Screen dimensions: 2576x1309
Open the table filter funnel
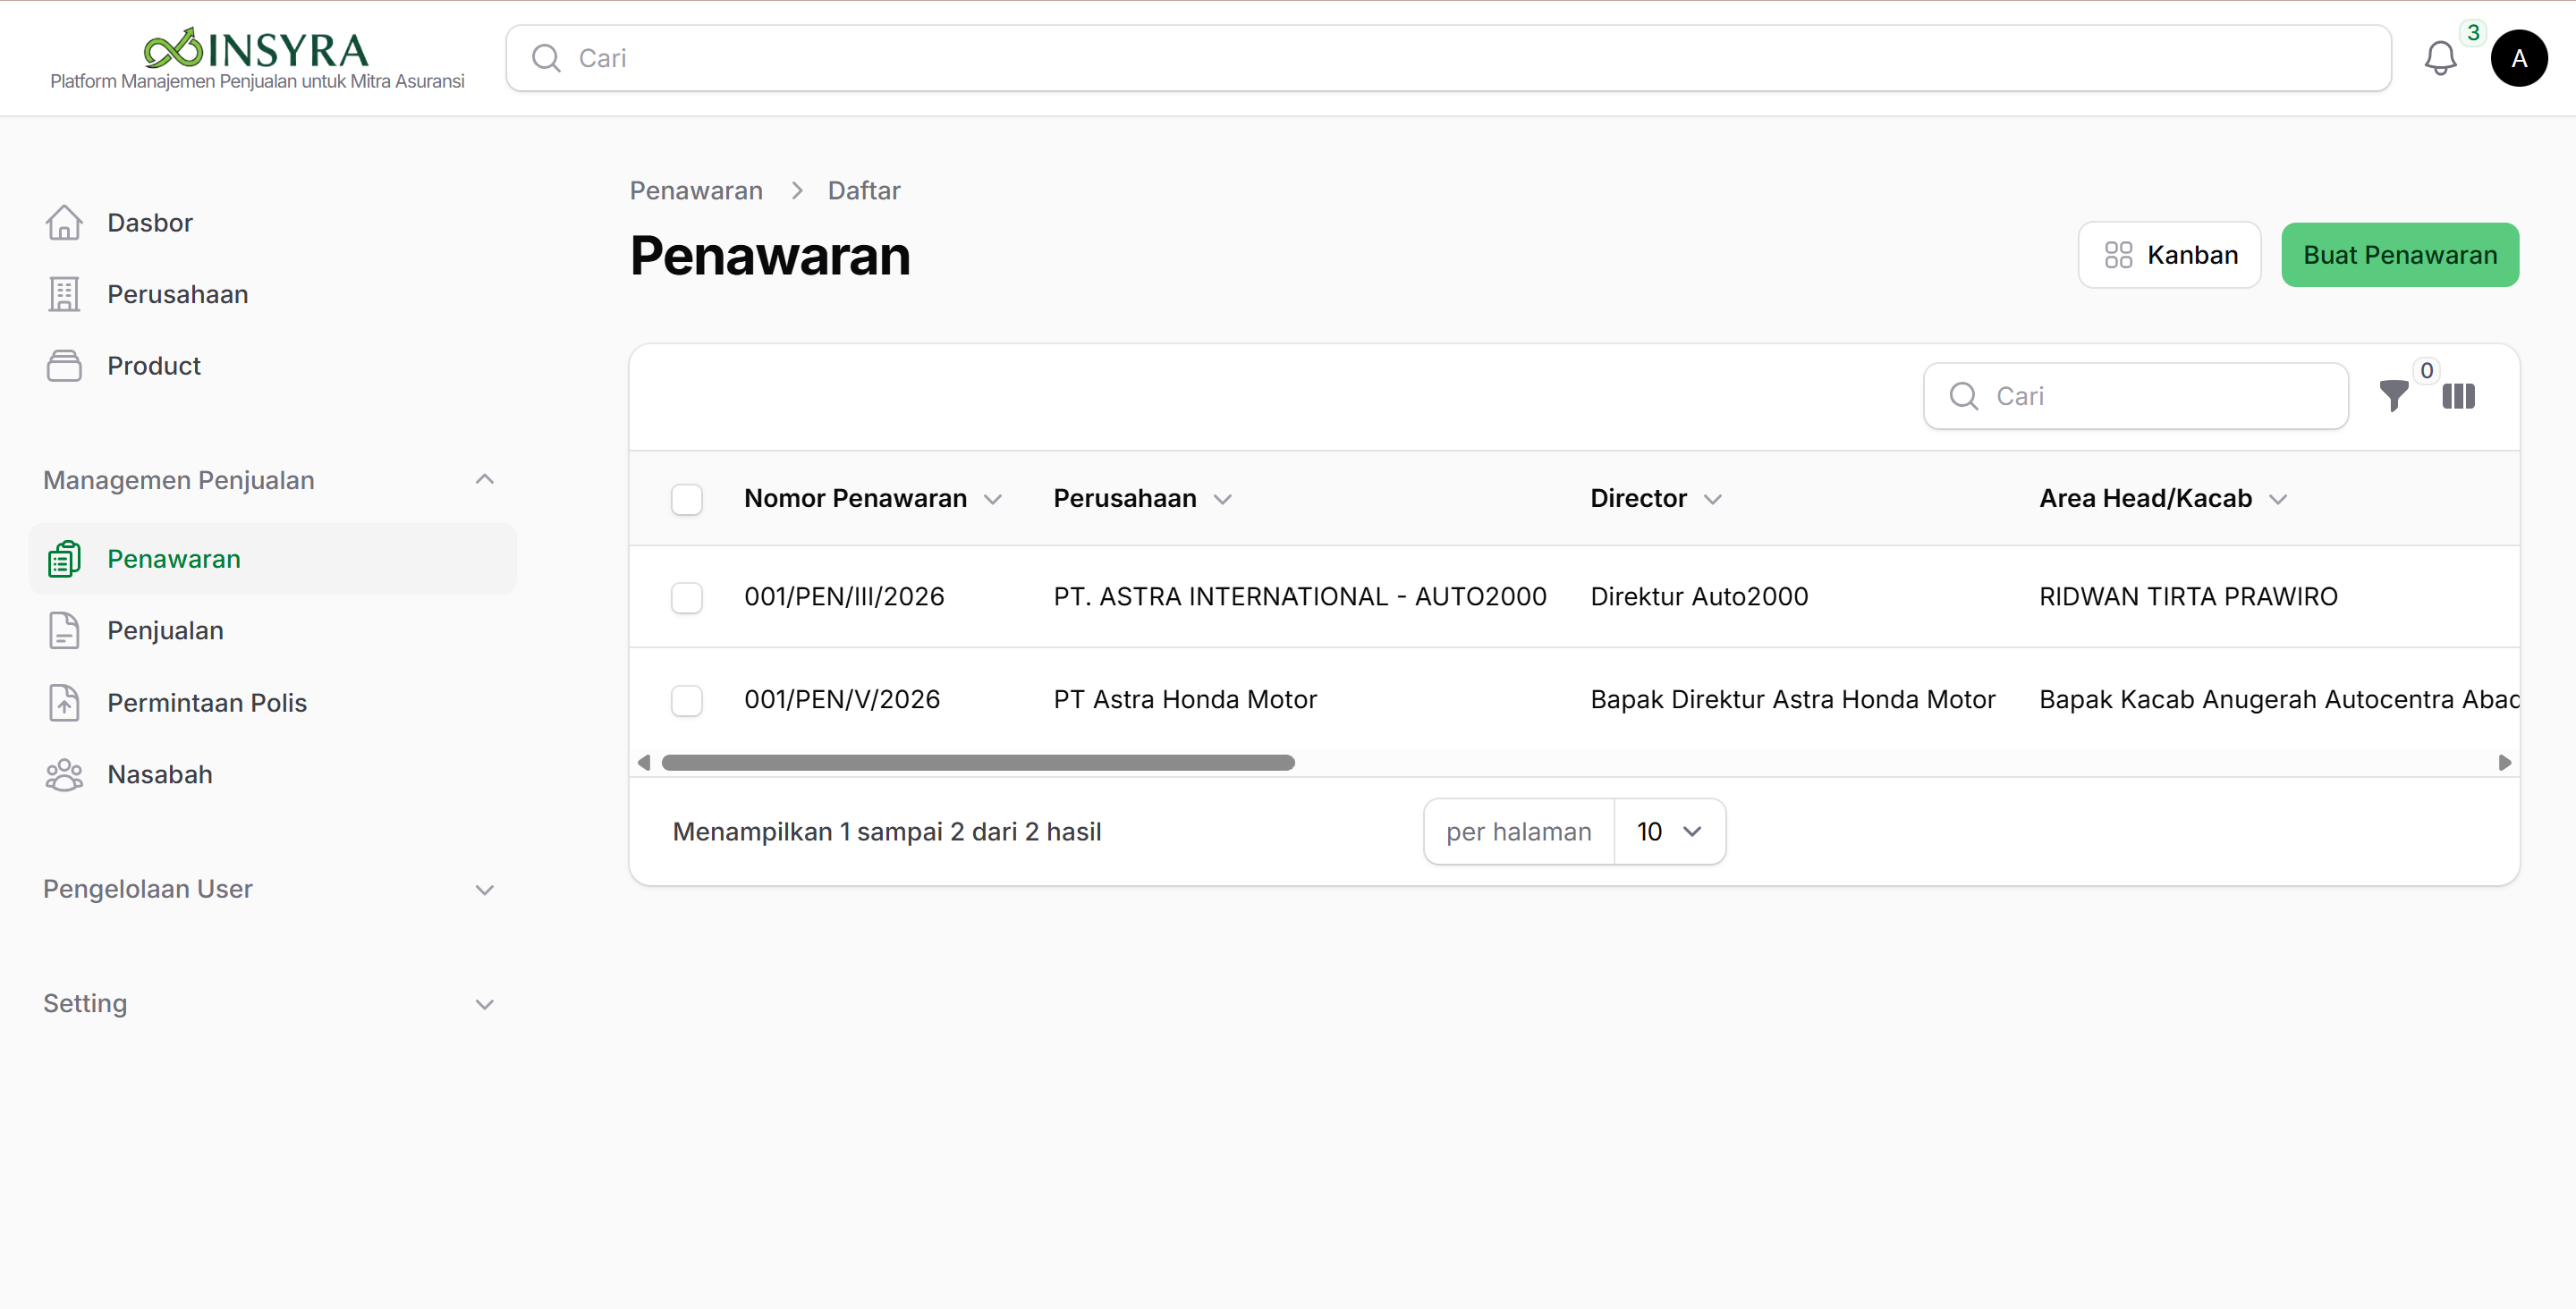[2393, 396]
